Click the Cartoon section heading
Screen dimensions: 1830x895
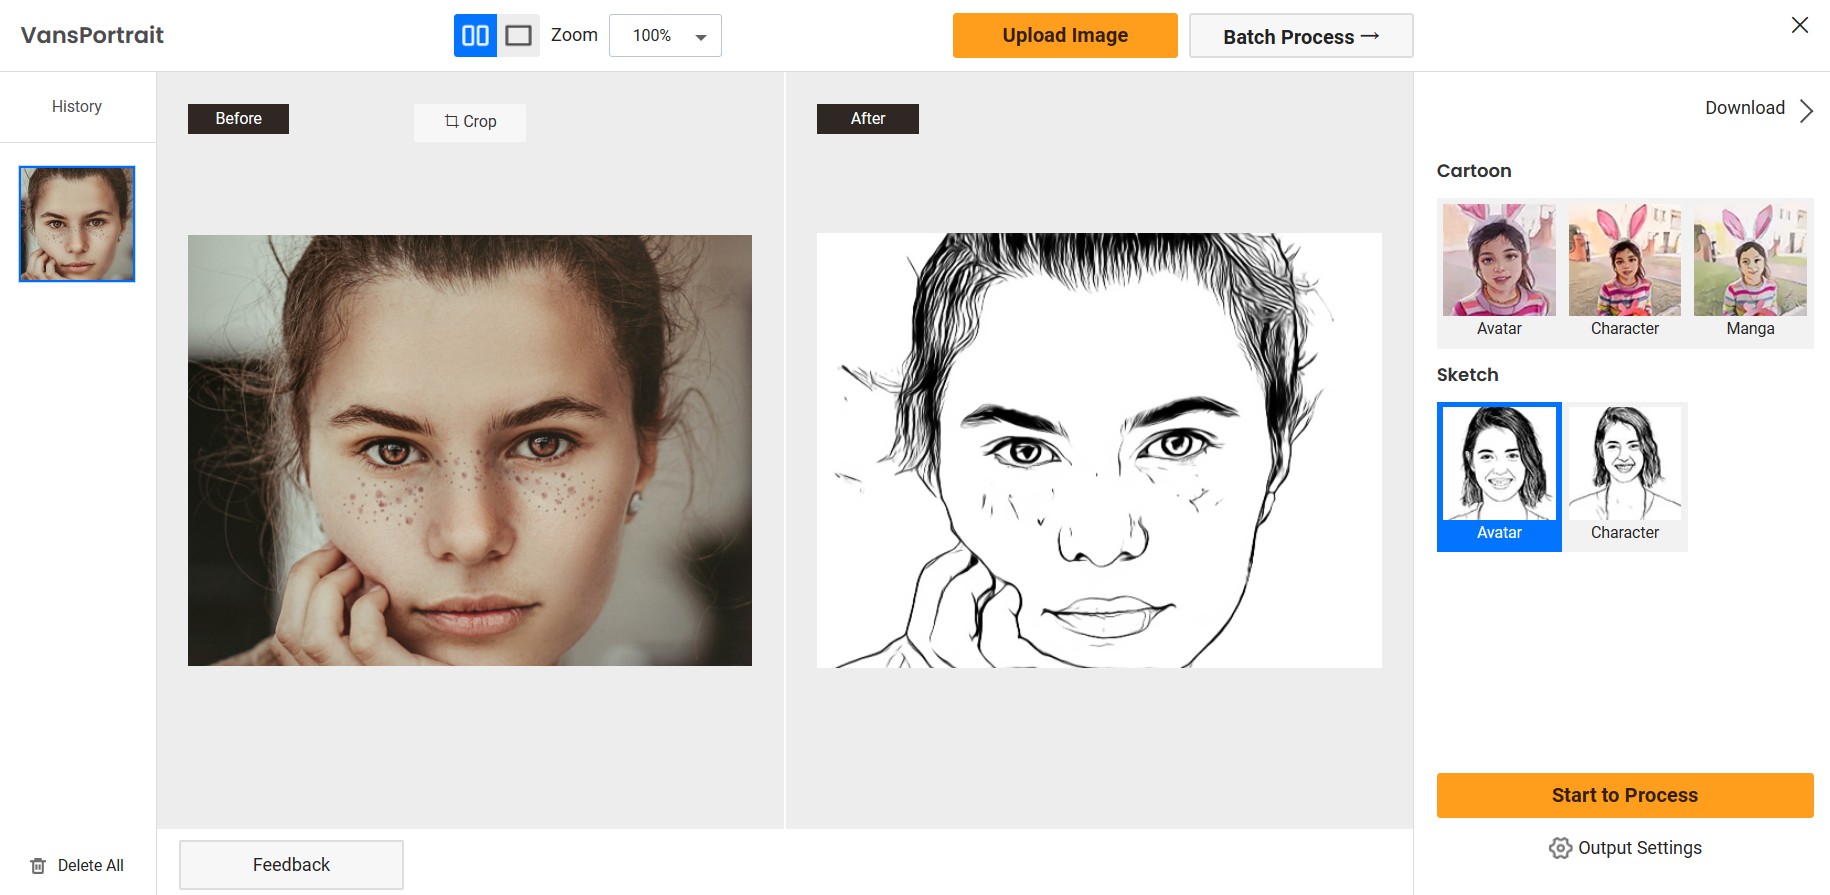click(1474, 171)
